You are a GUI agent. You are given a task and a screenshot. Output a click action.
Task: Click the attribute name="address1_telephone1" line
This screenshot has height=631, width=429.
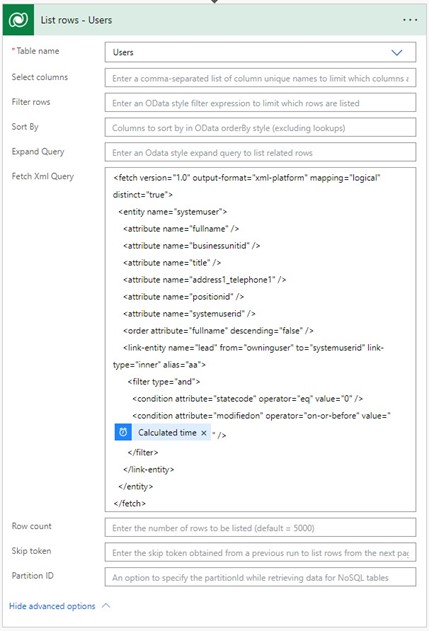click(x=204, y=279)
